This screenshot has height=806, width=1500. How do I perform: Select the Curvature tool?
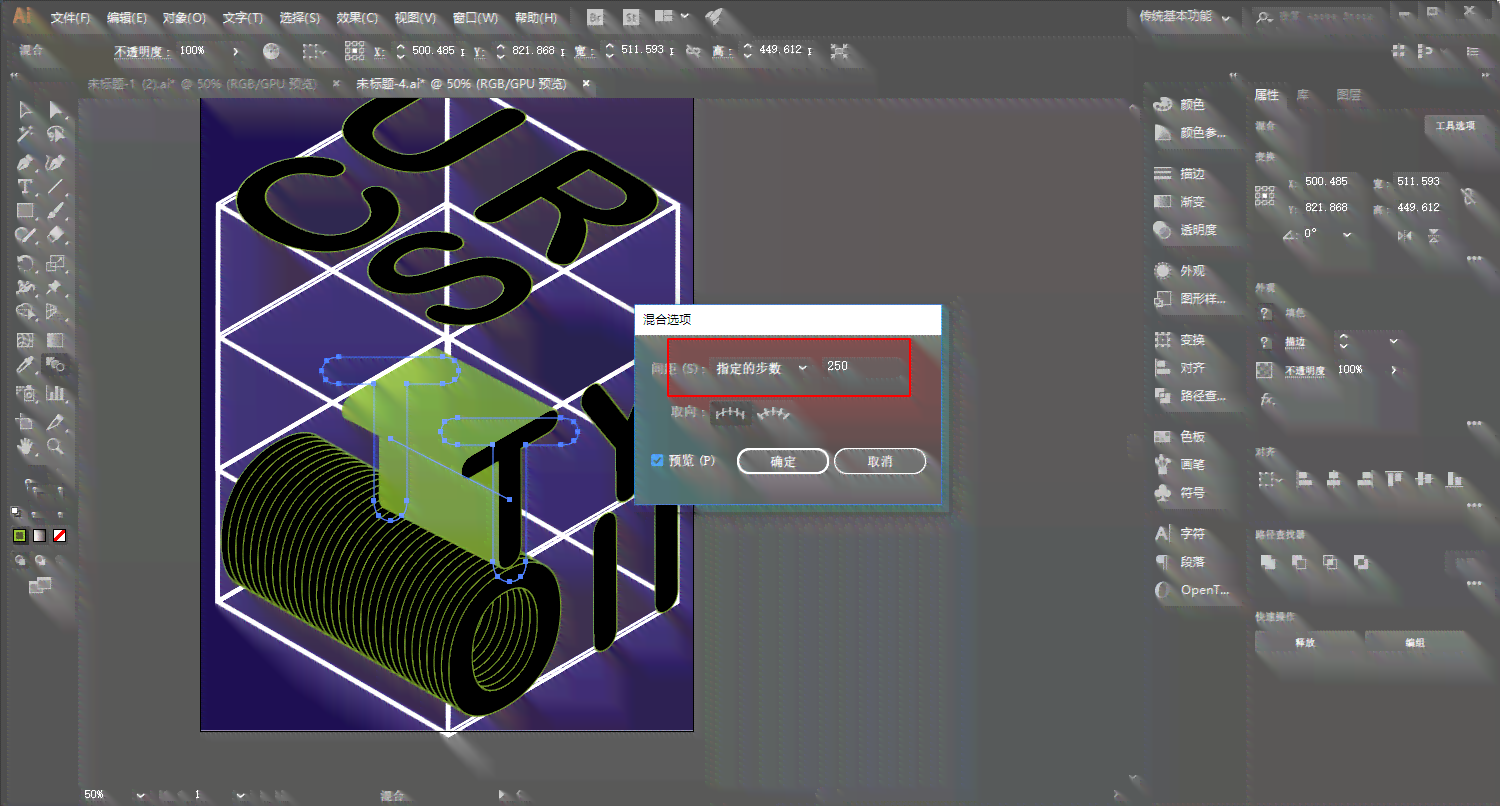(x=57, y=161)
